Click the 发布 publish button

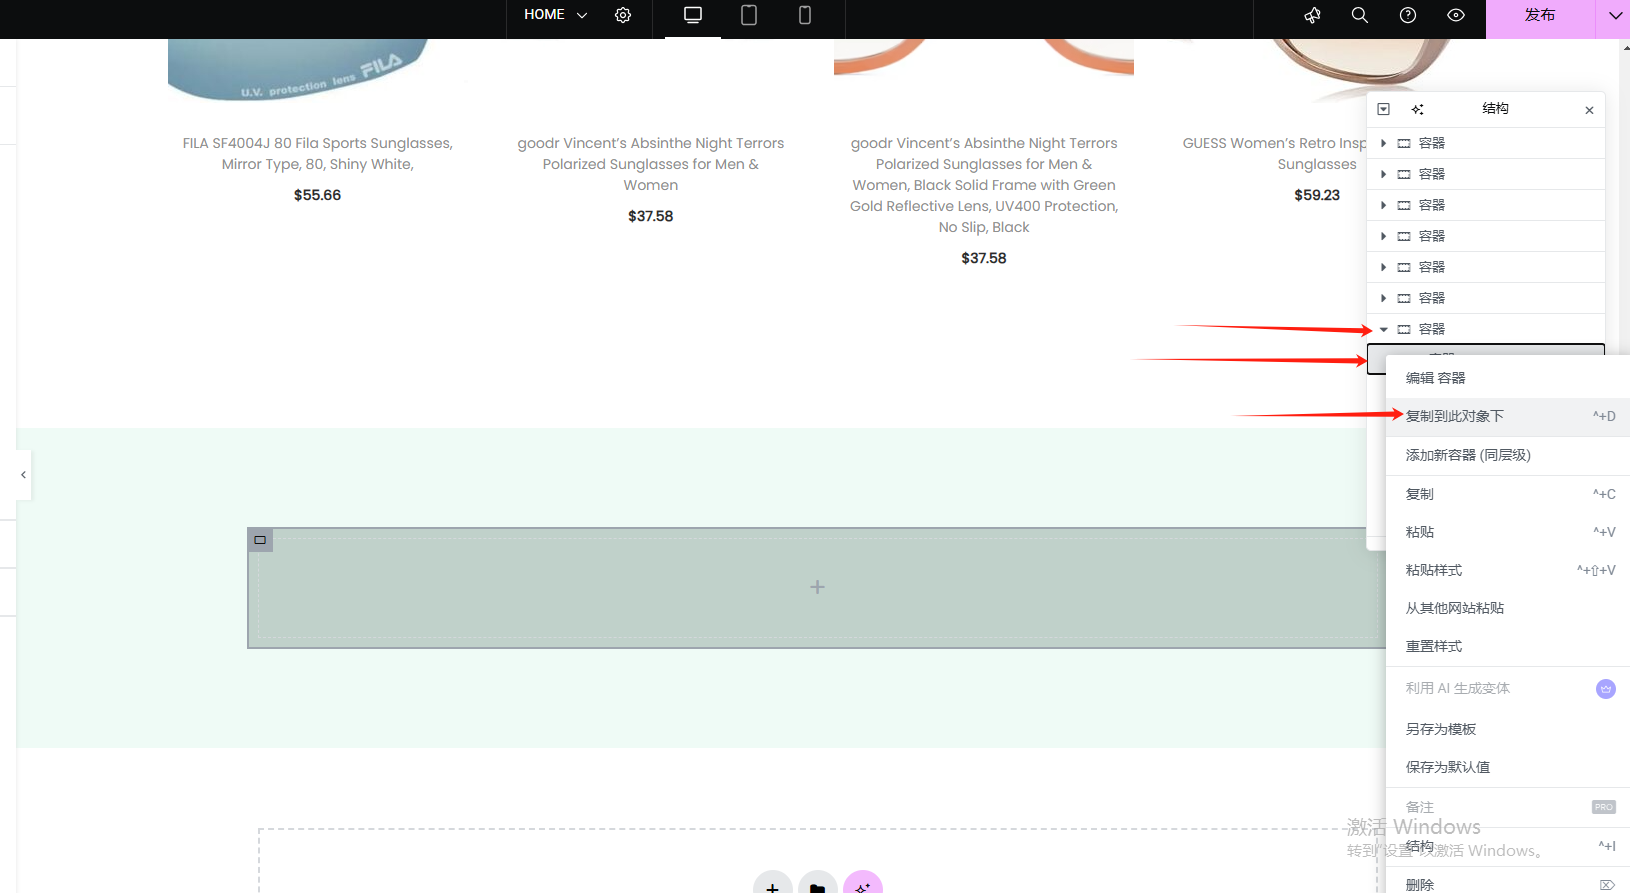pos(1539,15)
